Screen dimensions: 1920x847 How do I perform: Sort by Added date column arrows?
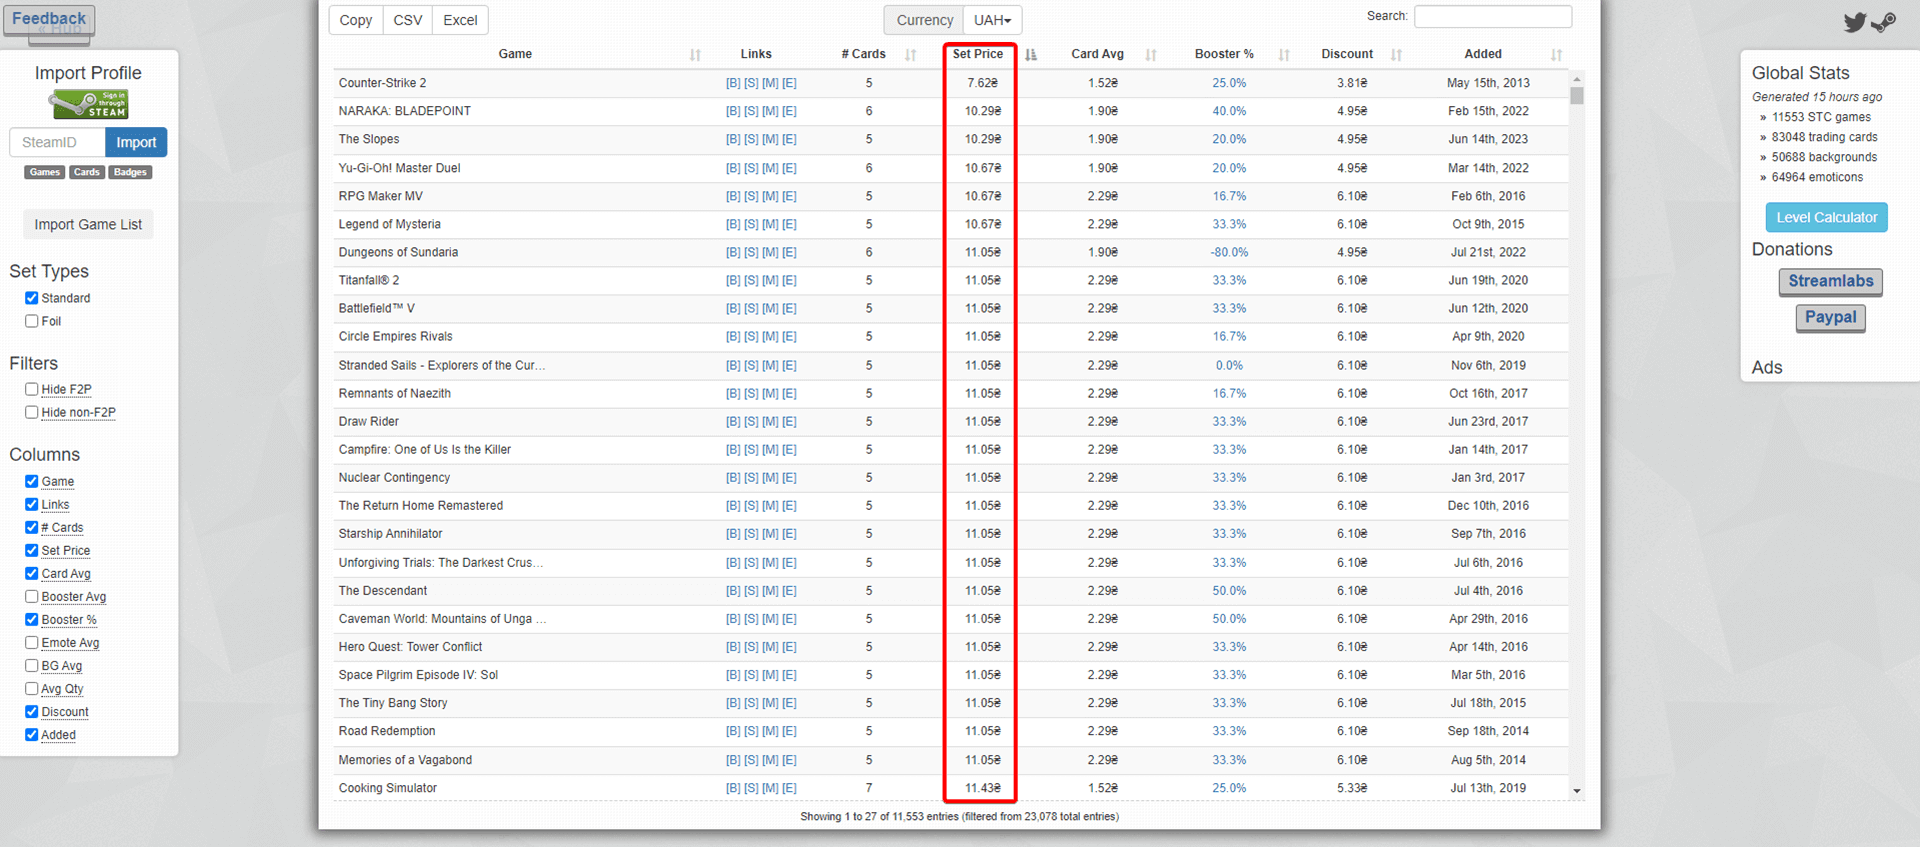1556,55
